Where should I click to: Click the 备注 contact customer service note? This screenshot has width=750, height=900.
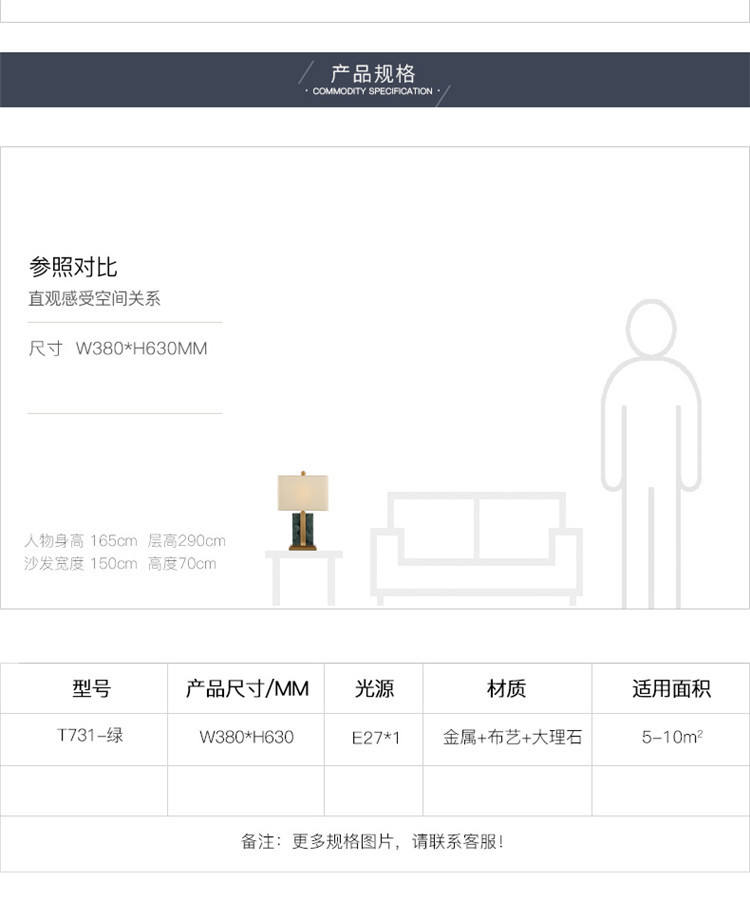pyautogui.click(x=373, y=842)
